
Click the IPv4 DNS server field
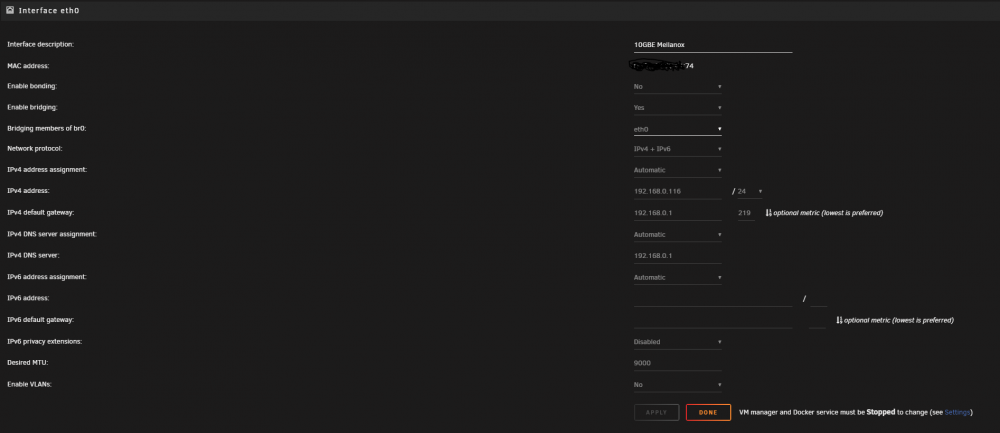pos(677,256)
